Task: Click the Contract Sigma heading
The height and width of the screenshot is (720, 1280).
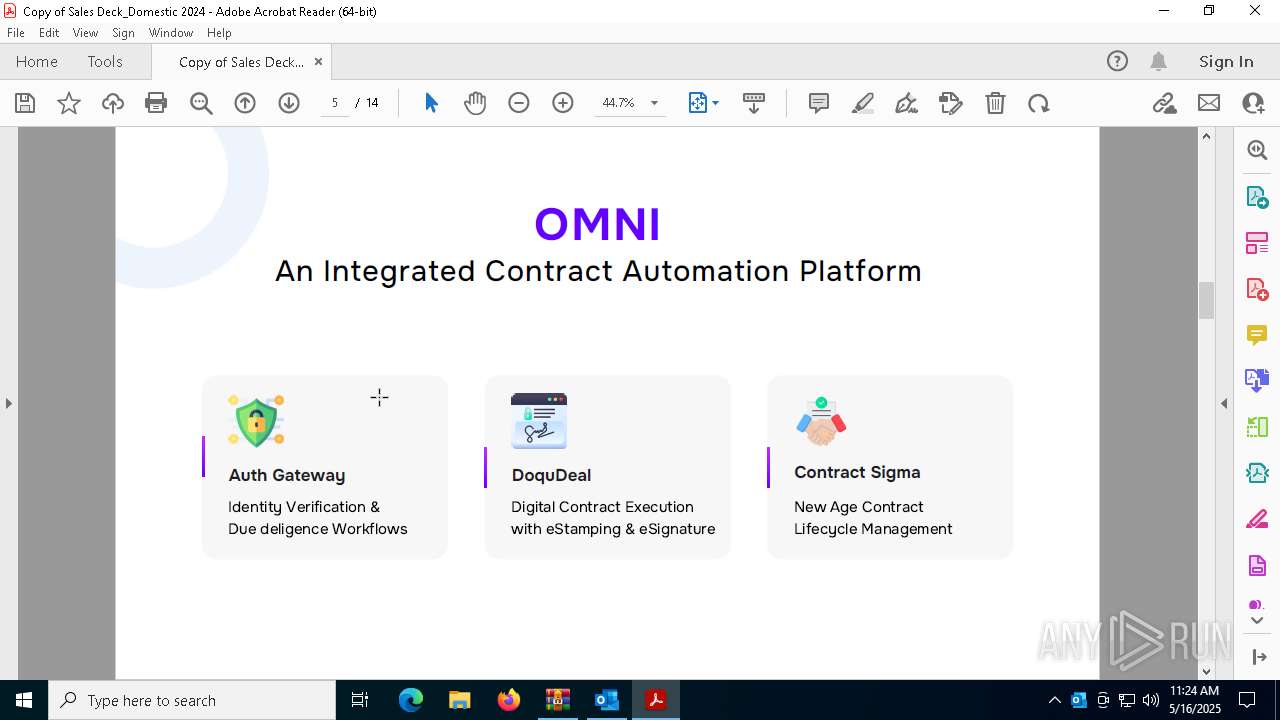Action: [x=857, y=472]
